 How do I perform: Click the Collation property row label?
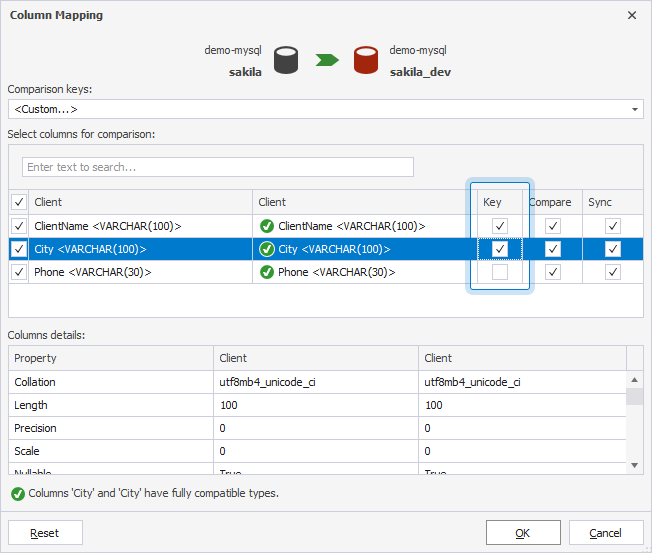(x=35, y=382)
